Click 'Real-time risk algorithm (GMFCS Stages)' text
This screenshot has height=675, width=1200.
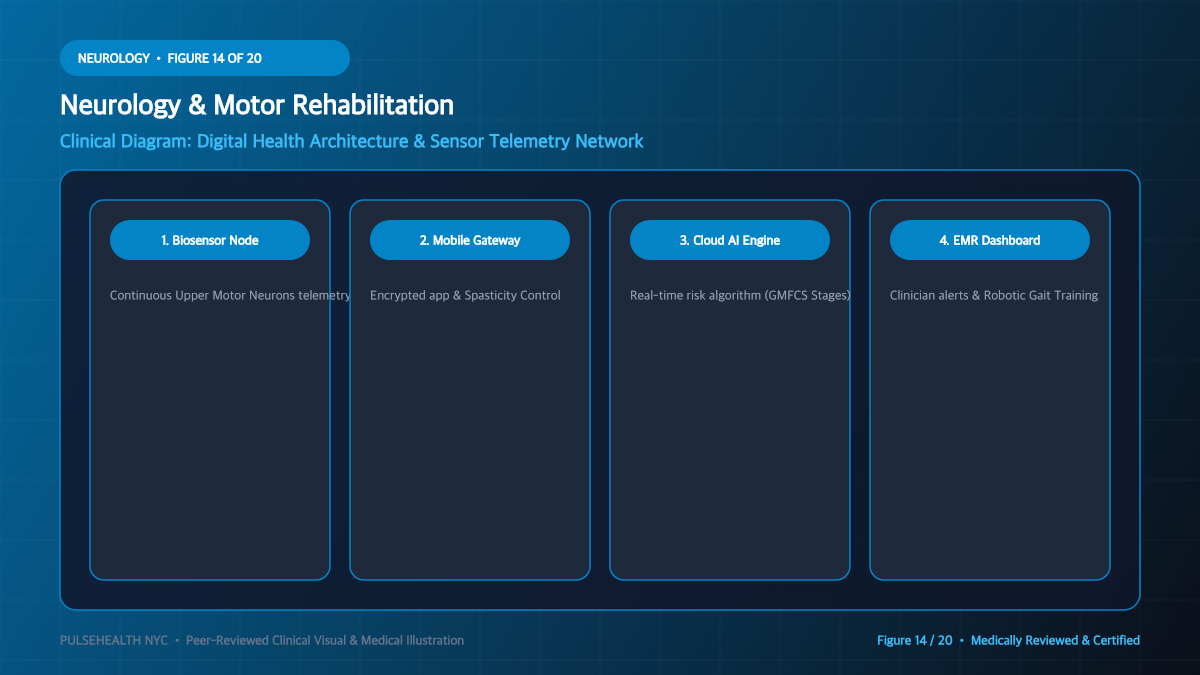point(740,296)
